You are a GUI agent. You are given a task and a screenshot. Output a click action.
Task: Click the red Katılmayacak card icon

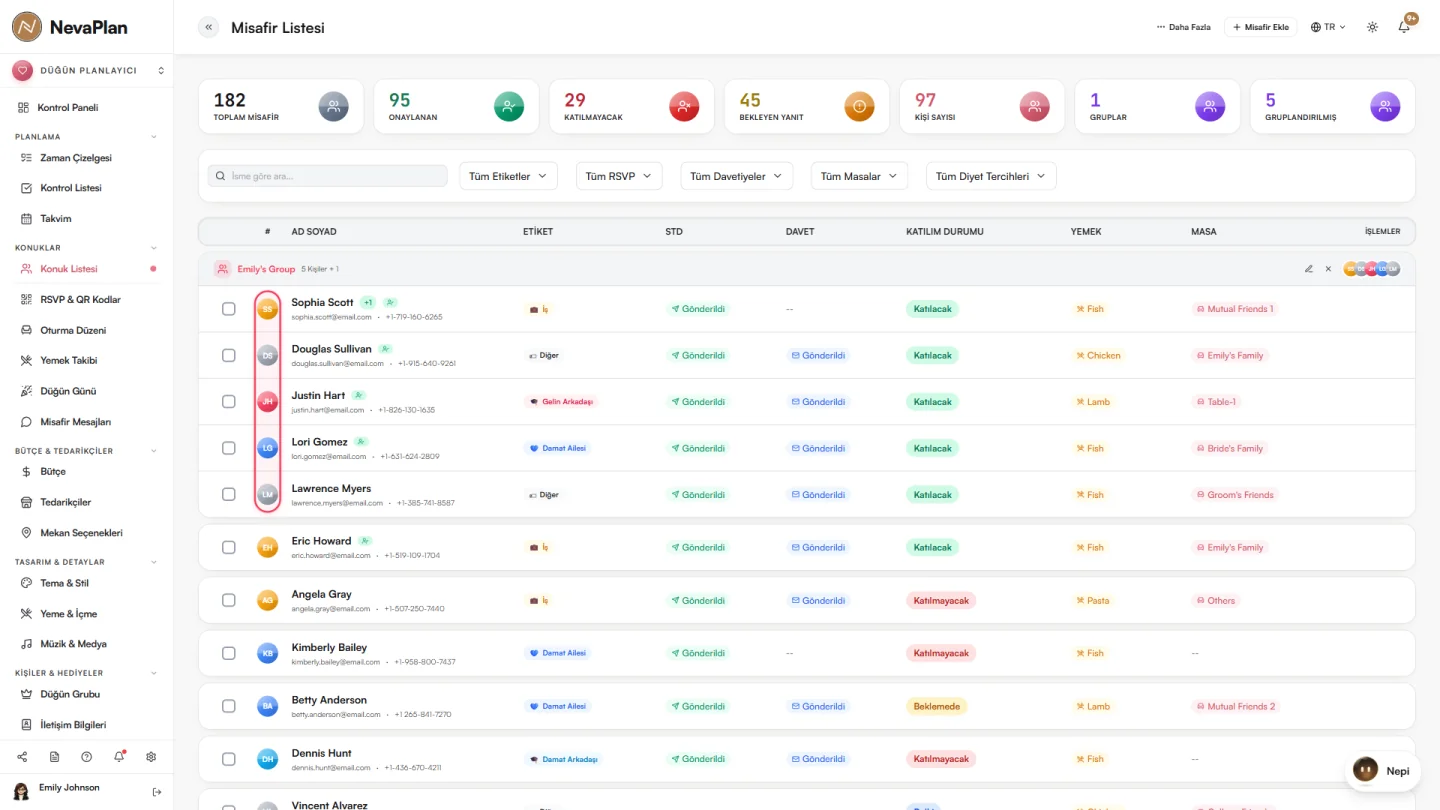tap(684, 106)
